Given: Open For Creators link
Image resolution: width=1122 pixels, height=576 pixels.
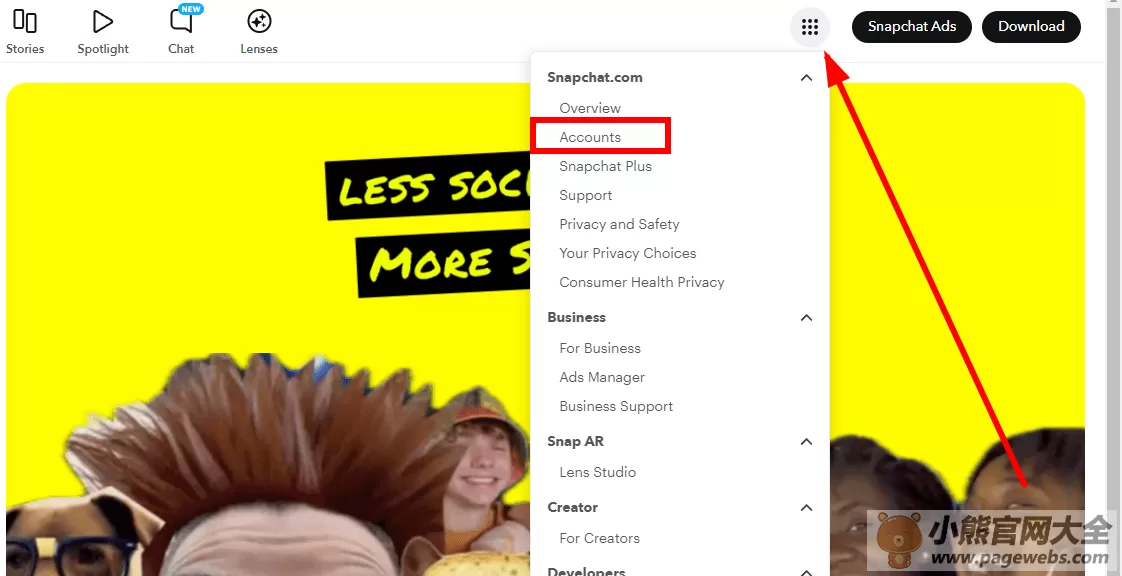Looking at the screenshot, I should pyautogui.click(x=600, y=538).
